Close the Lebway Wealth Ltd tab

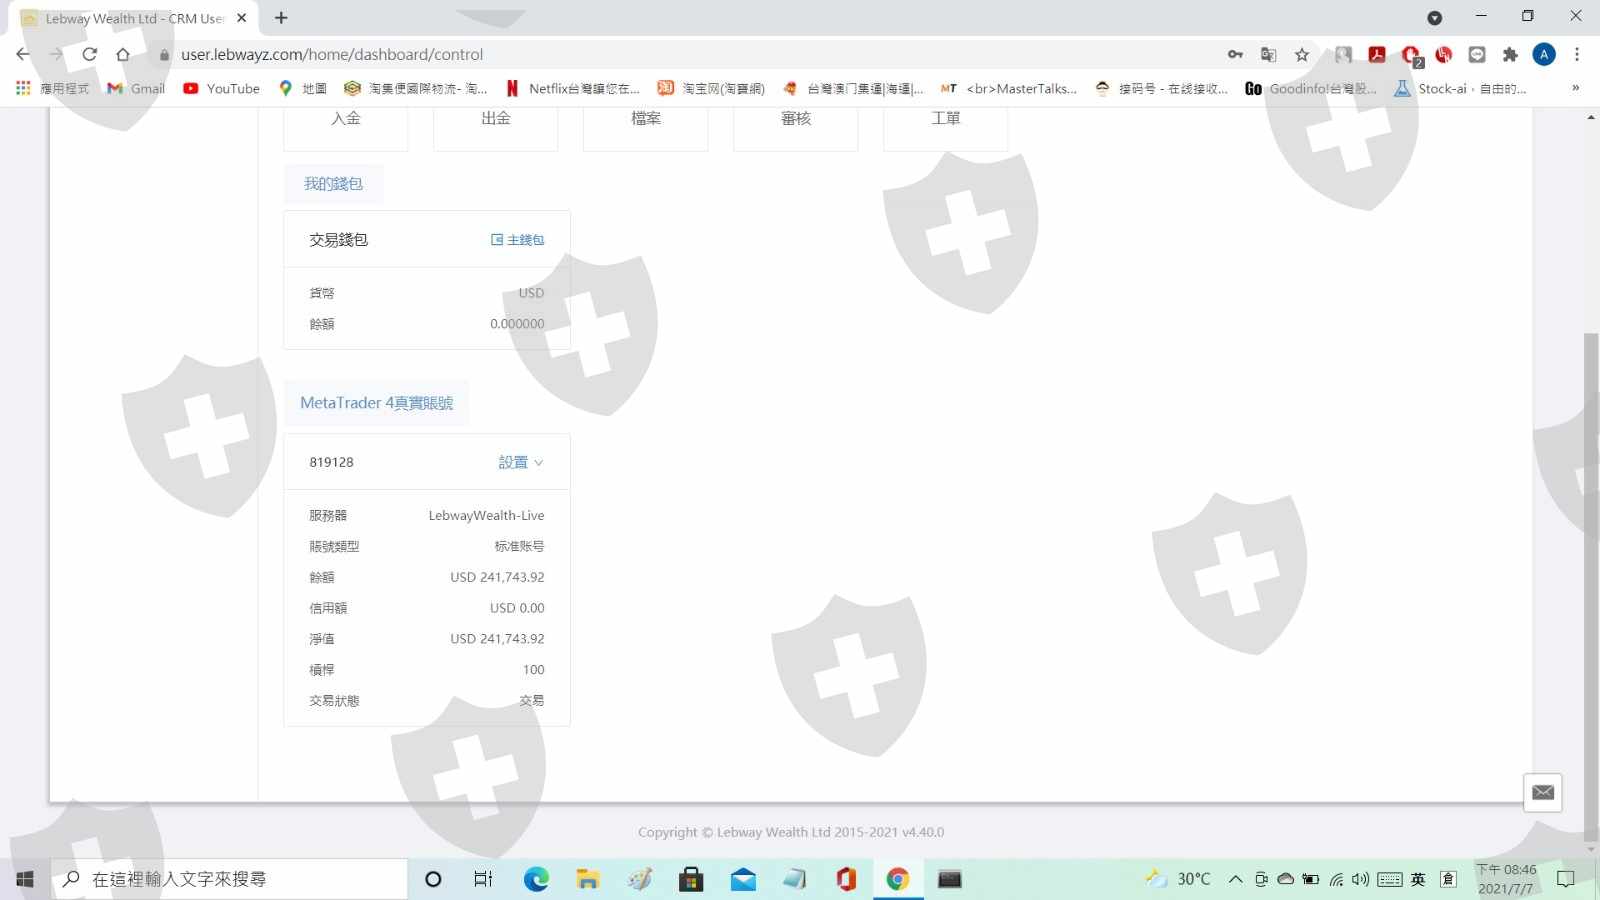[x=241, y=18]
